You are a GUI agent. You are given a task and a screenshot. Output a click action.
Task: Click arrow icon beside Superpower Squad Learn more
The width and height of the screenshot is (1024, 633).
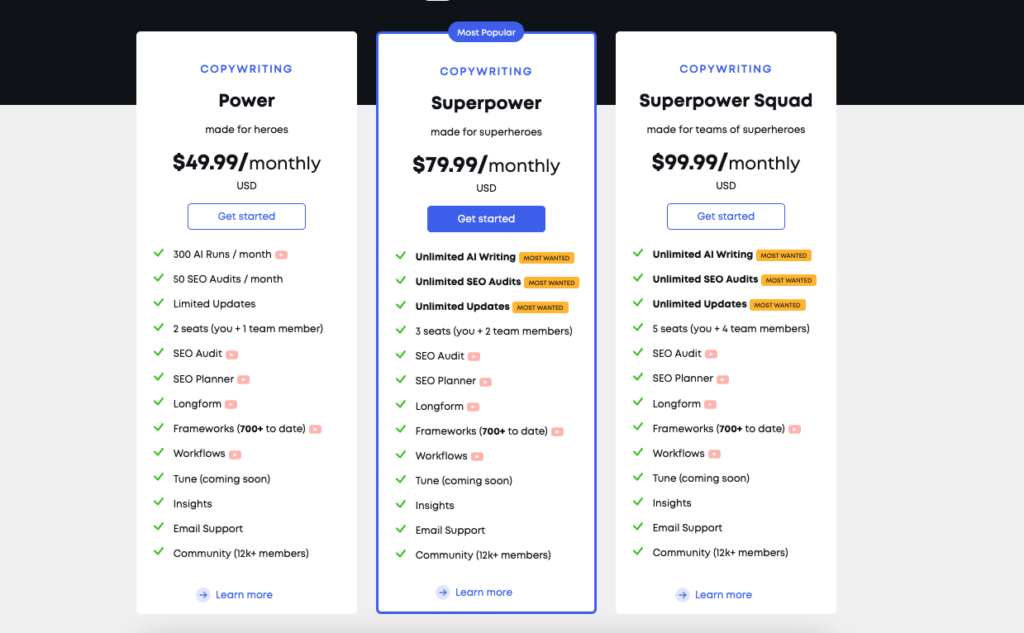[x=682, y=594]
